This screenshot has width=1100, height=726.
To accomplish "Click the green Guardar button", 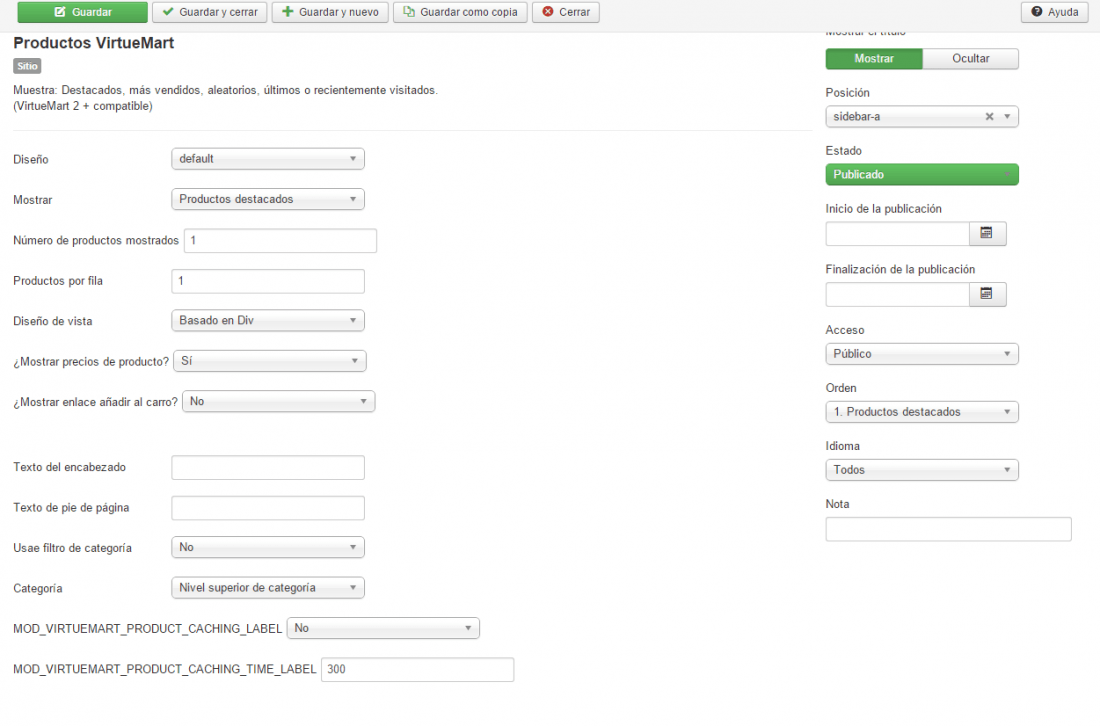I will [82, 12].
